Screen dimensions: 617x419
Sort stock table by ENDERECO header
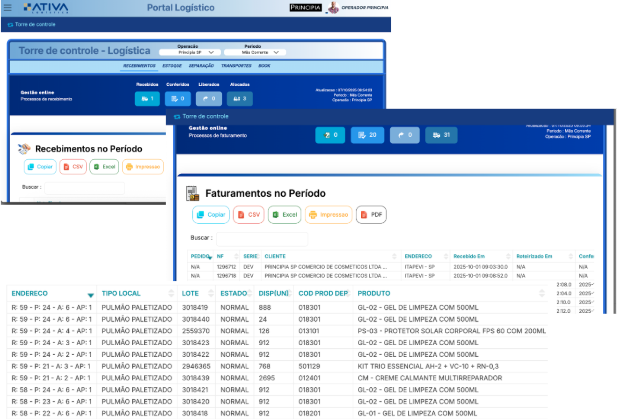52,293
